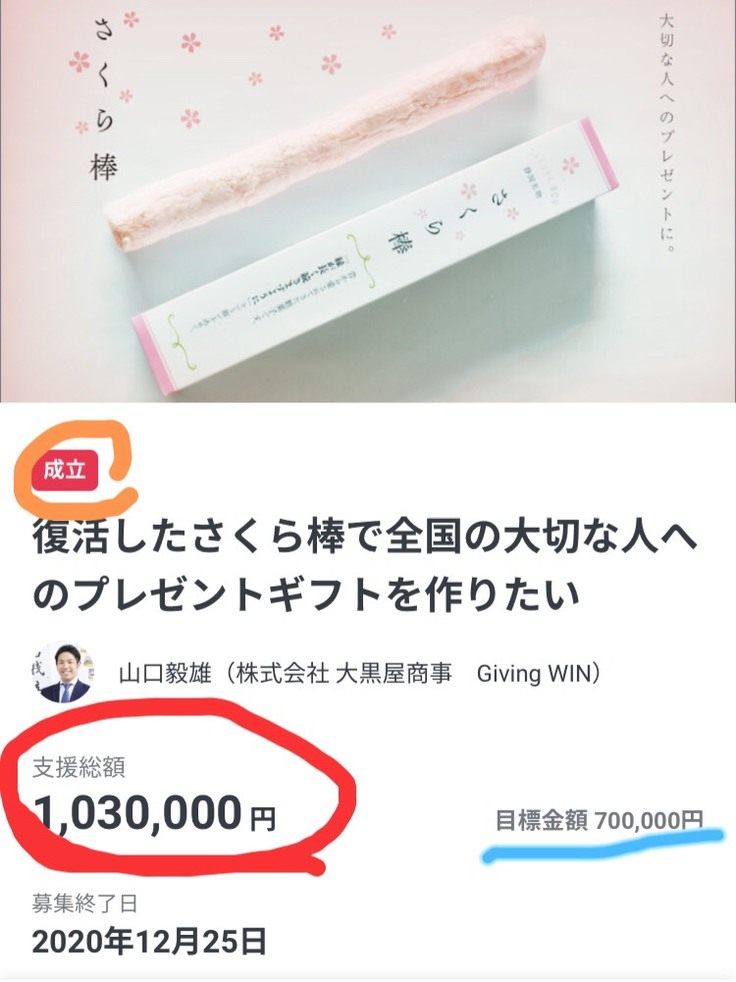
Task: Click the 目標金額 700,000円 goal text
Action: [x=599, y=820]
